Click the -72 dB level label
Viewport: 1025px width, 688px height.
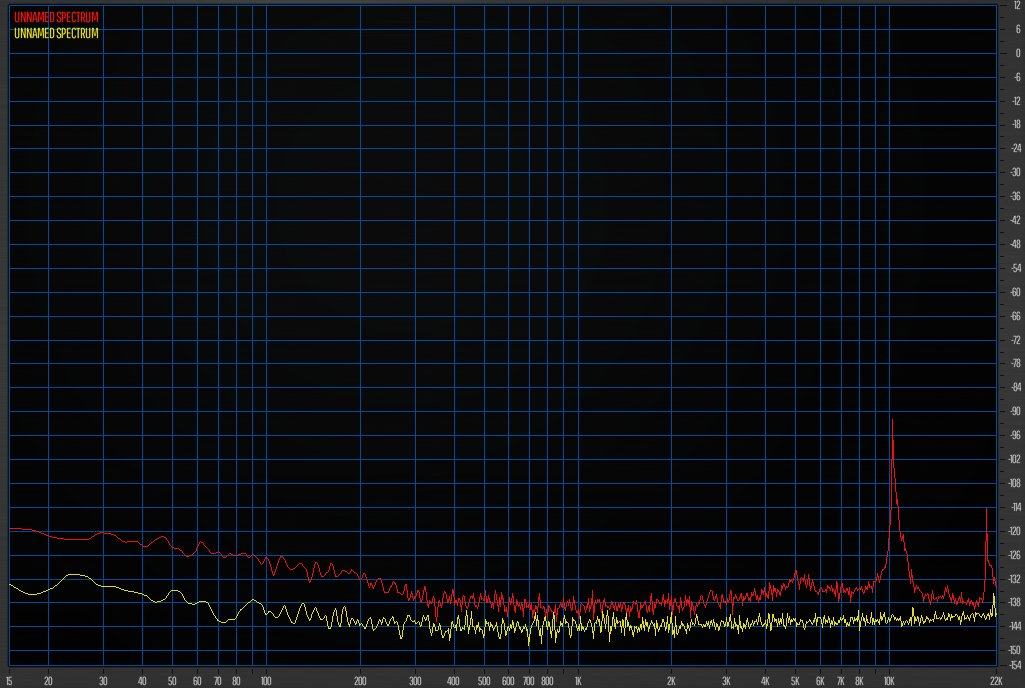[1016, 339]
